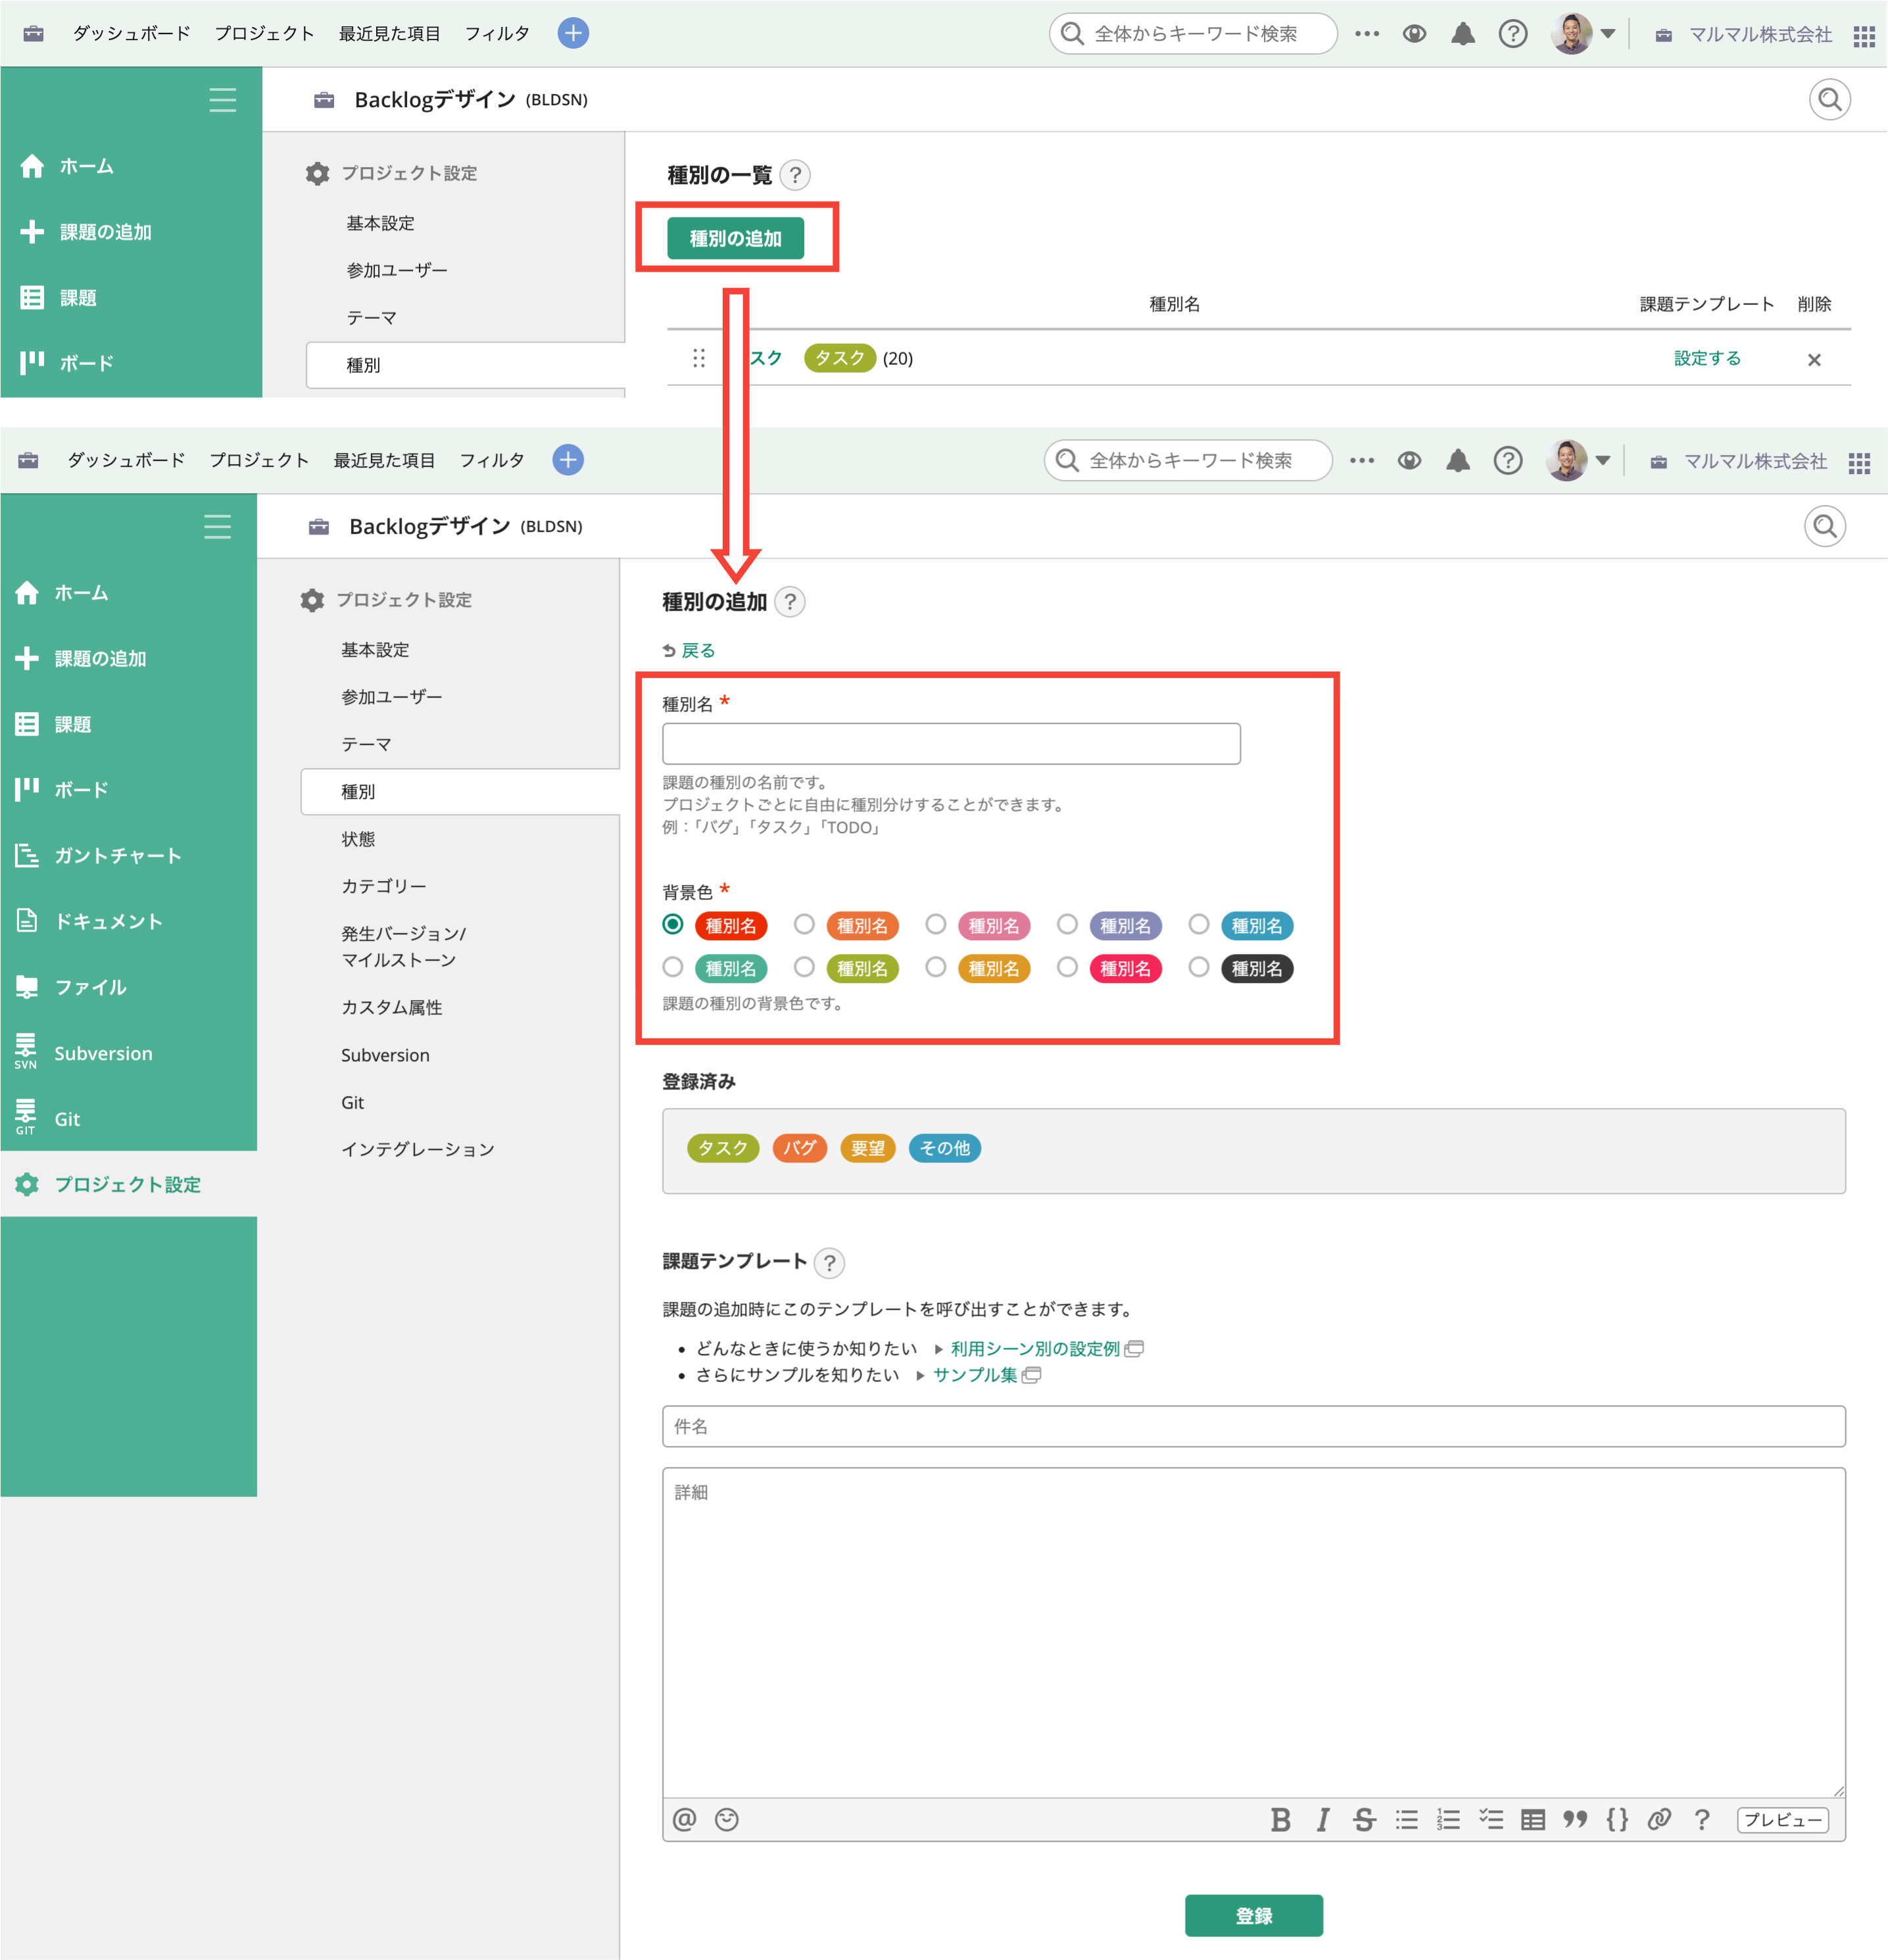Insert a user mention with the @ icon
The width and height of the screenshot is (1888, 1960).
(x=684, y=1819)
